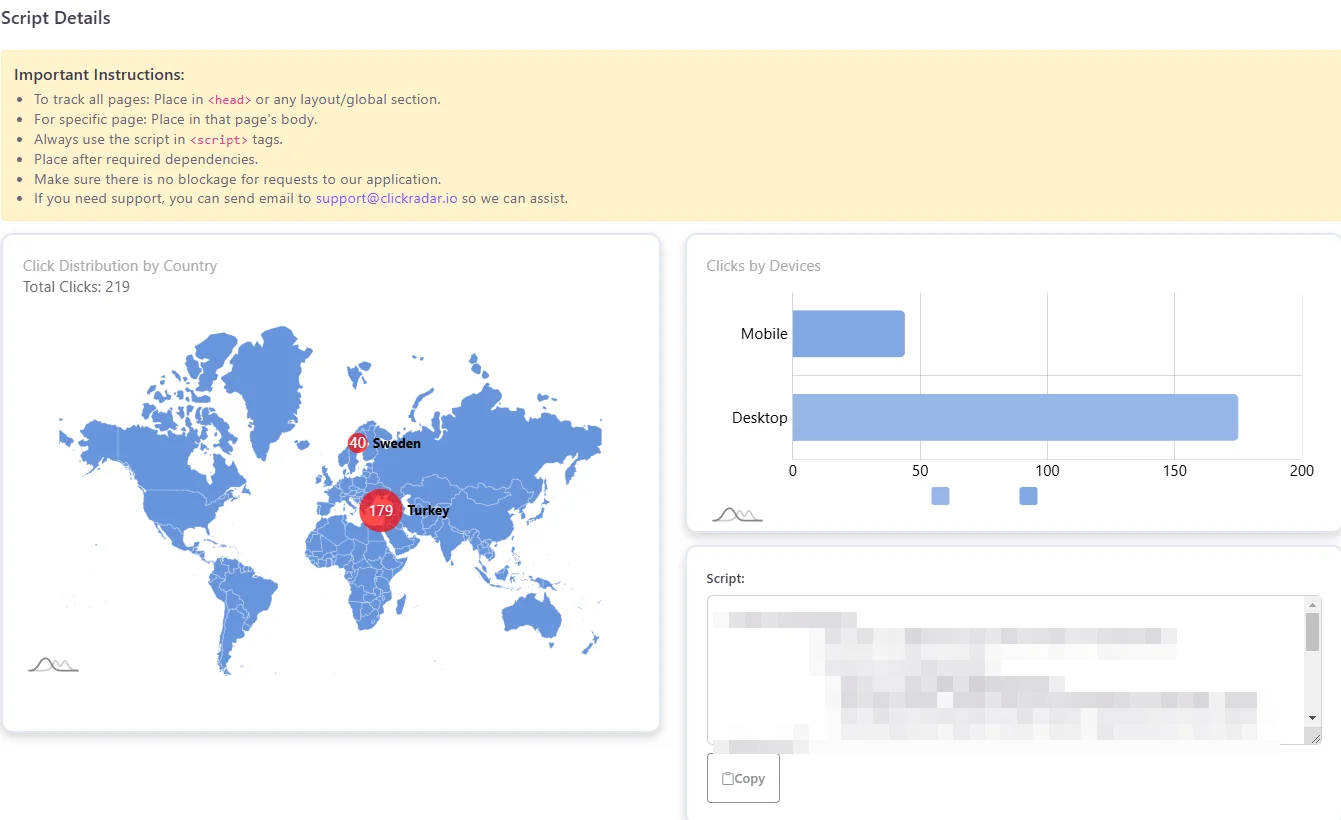Click the amCharts logo under the world map
1341x820 pixels.
click(x=52, y=662)
